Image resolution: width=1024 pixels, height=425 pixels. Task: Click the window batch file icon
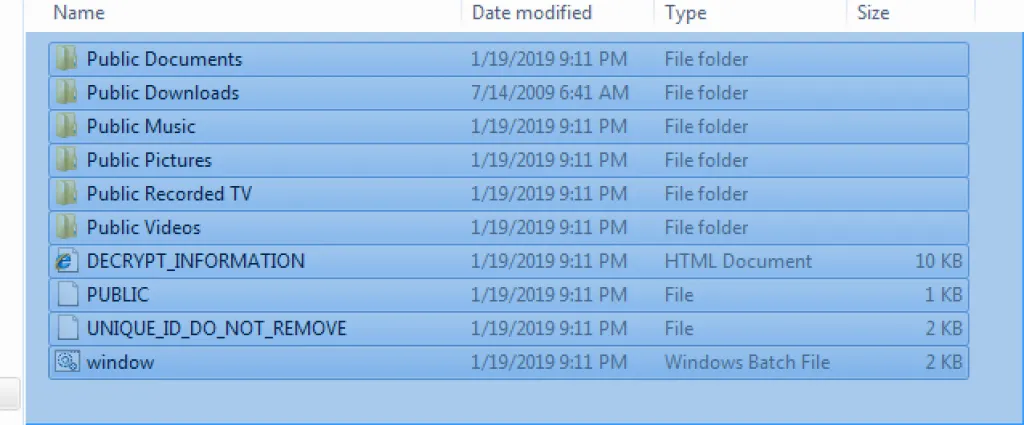point(67,363)
